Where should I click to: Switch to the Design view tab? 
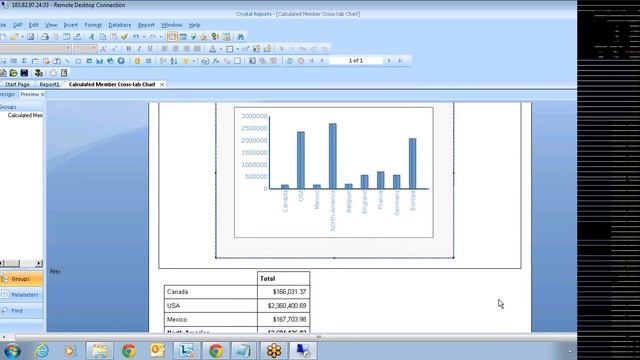8,94
